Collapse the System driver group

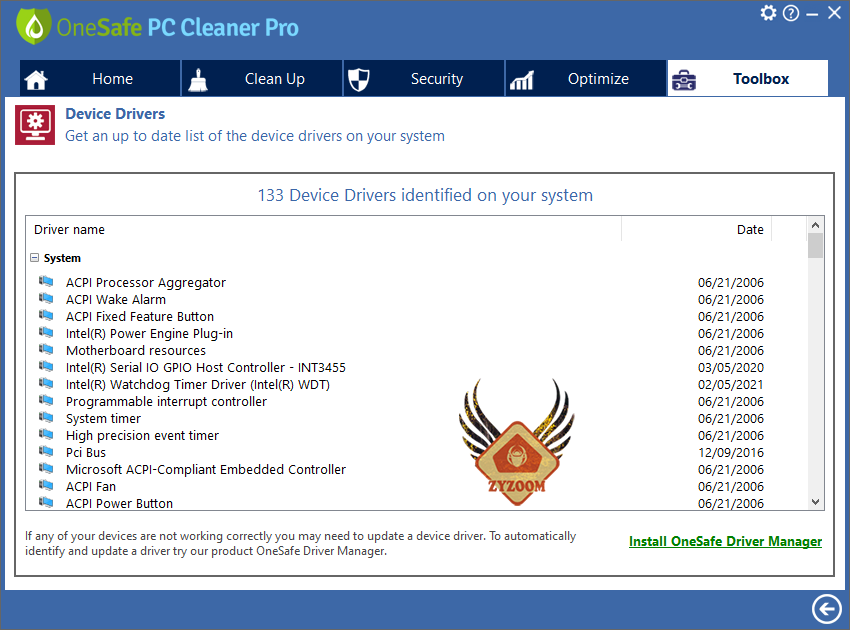coord(35,258)
